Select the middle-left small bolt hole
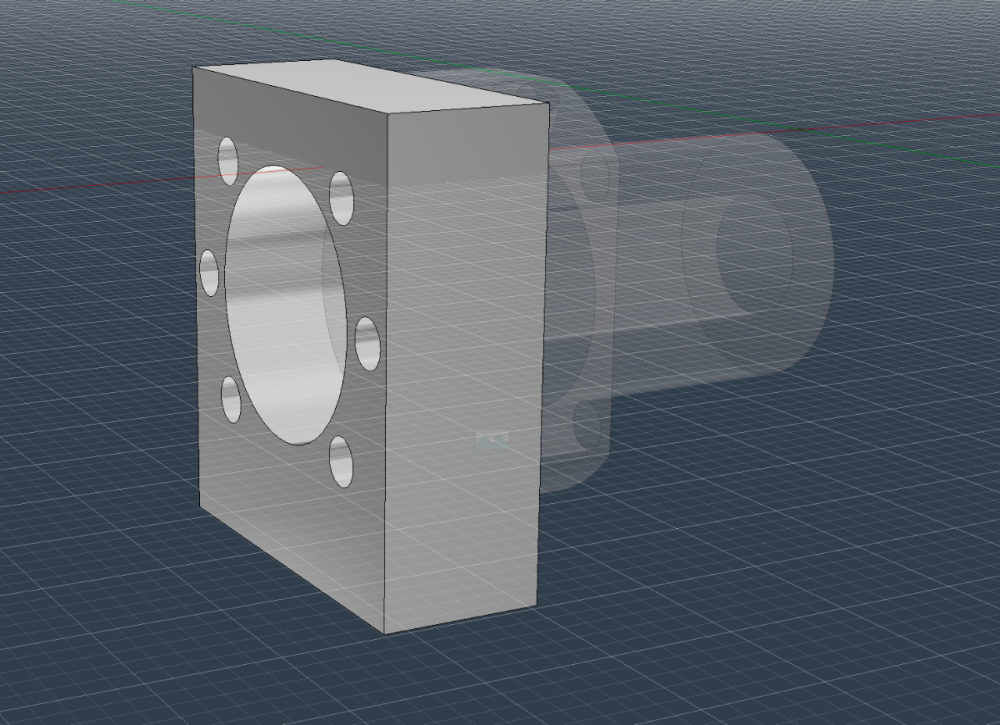 (209, 272)
